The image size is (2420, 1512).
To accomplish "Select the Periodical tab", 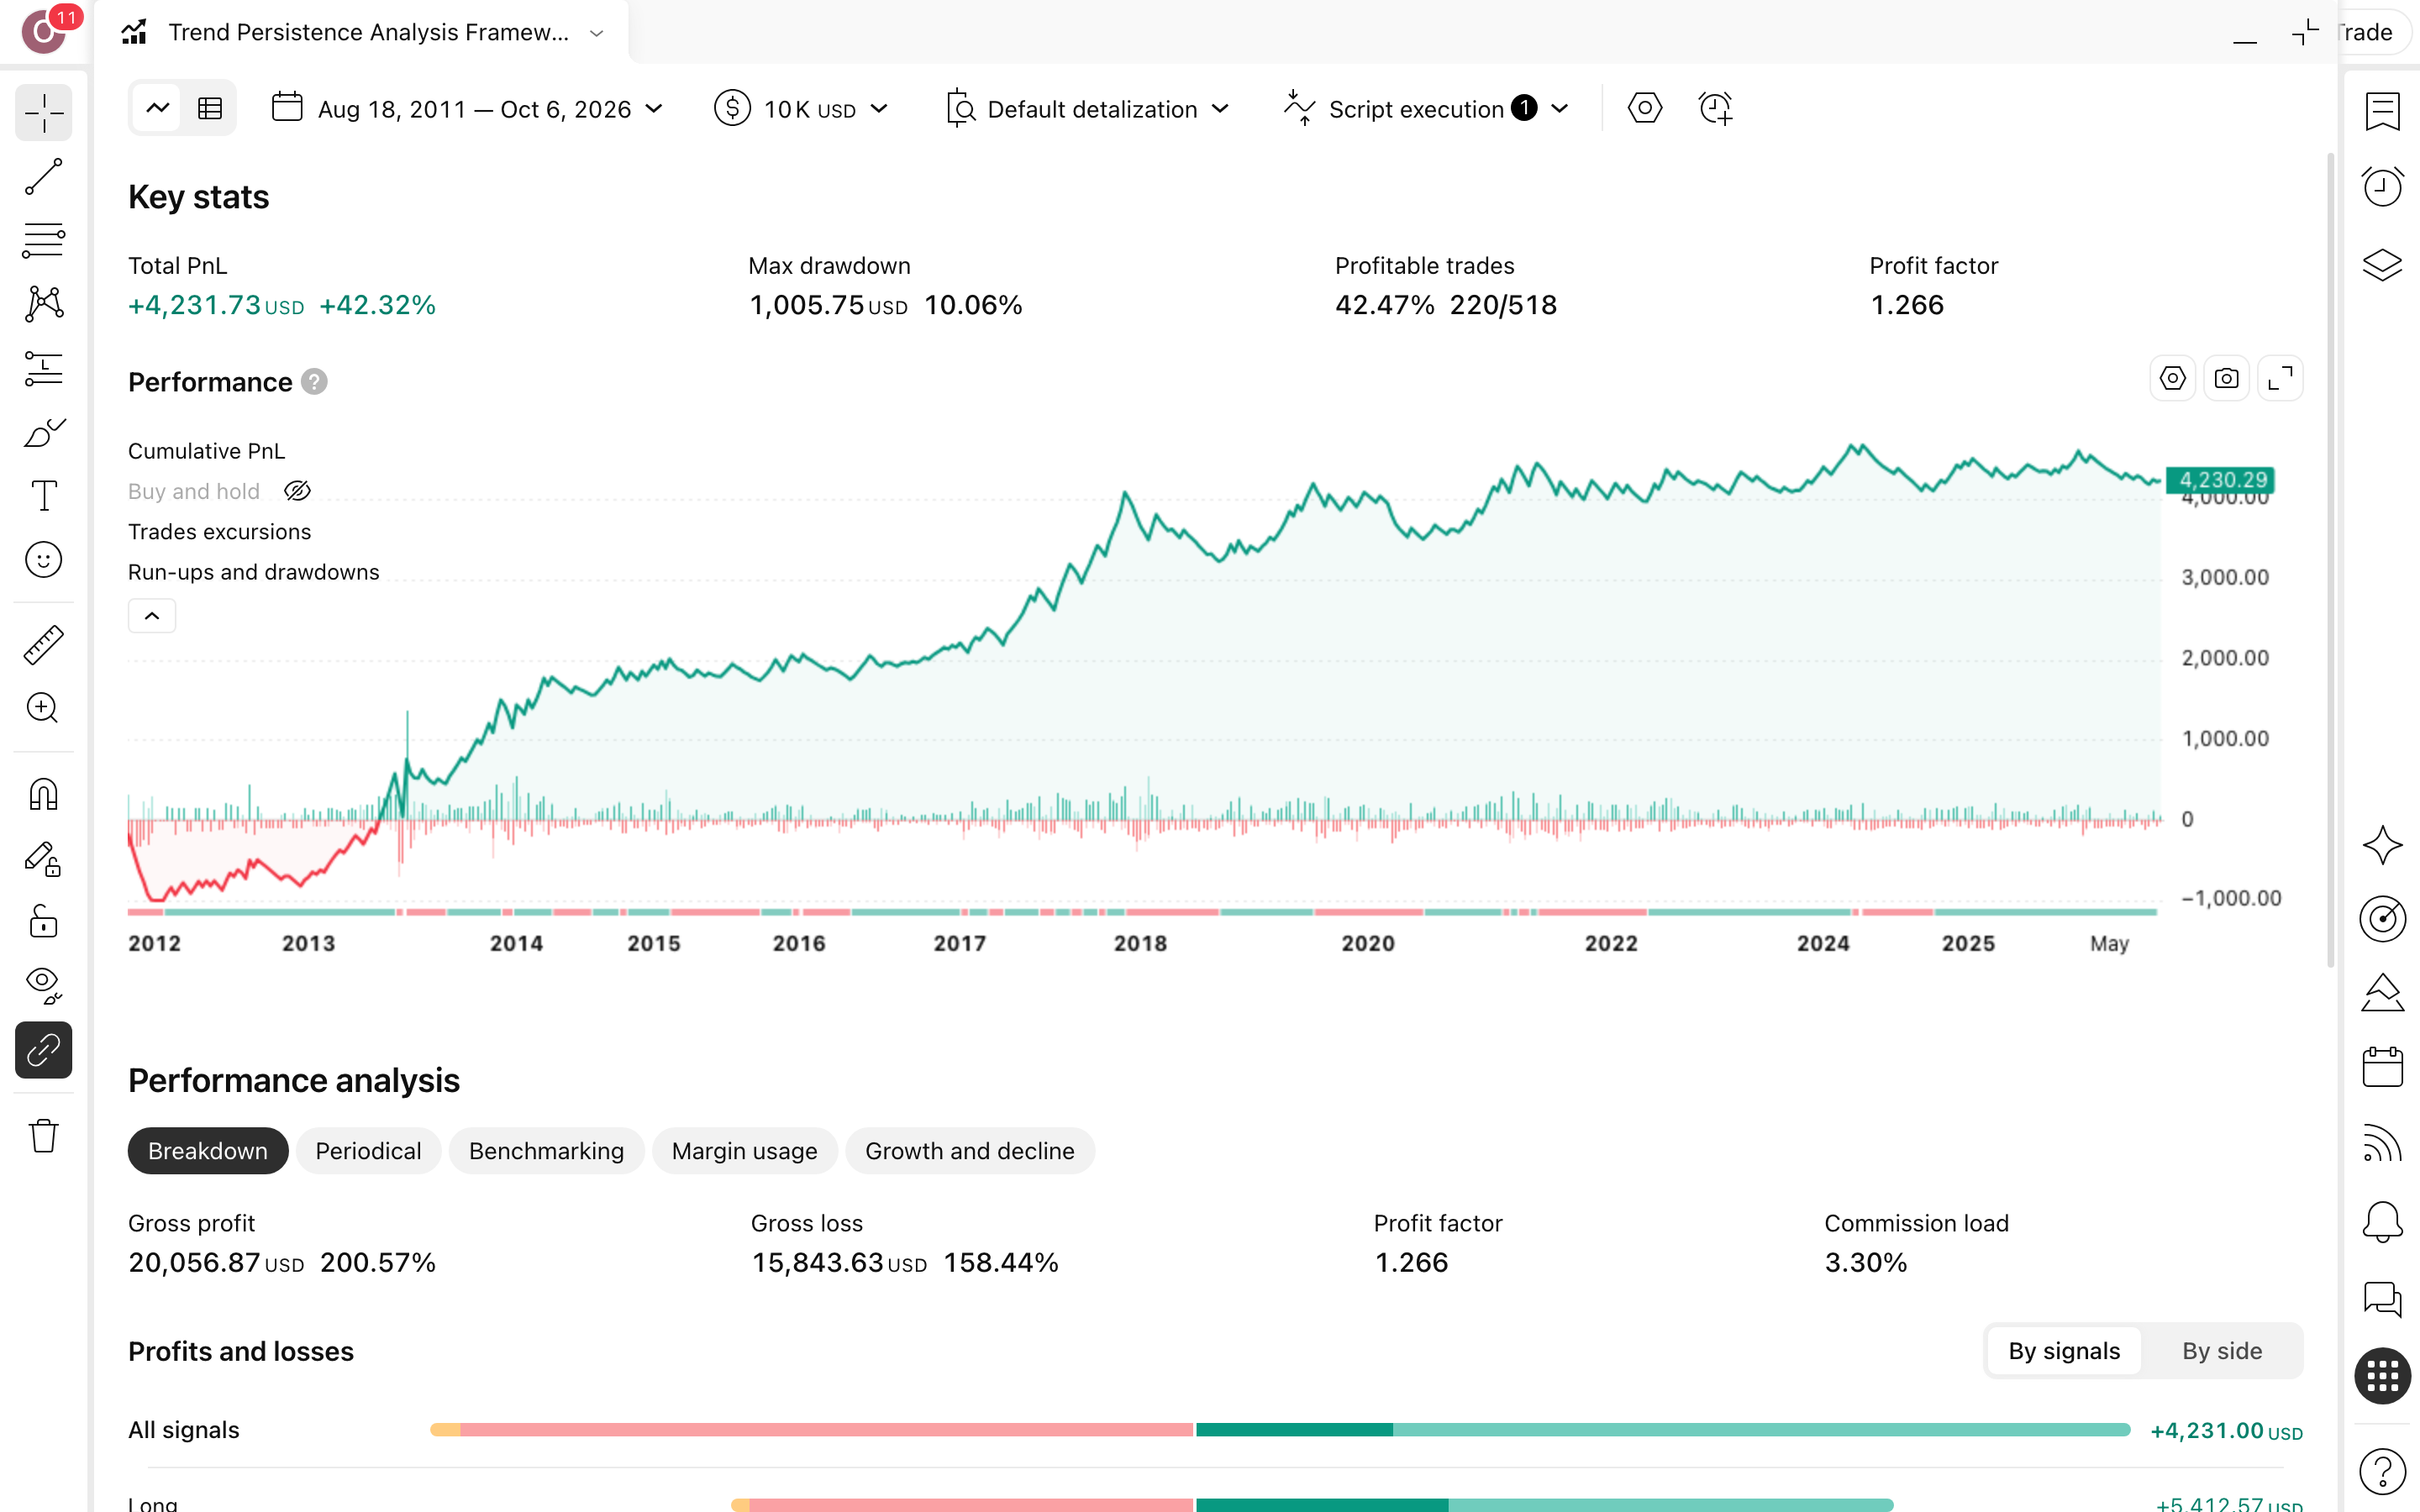I will coord(368,1151).
